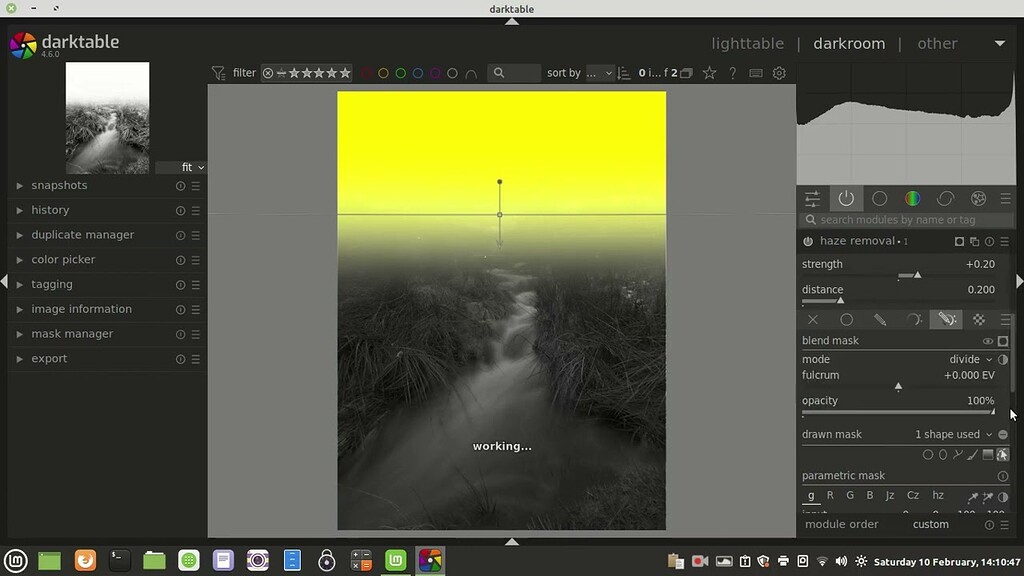The image size is (1024, 576).
Task: Open Firefox from the taskbar
Action: (x=85, y=561)
